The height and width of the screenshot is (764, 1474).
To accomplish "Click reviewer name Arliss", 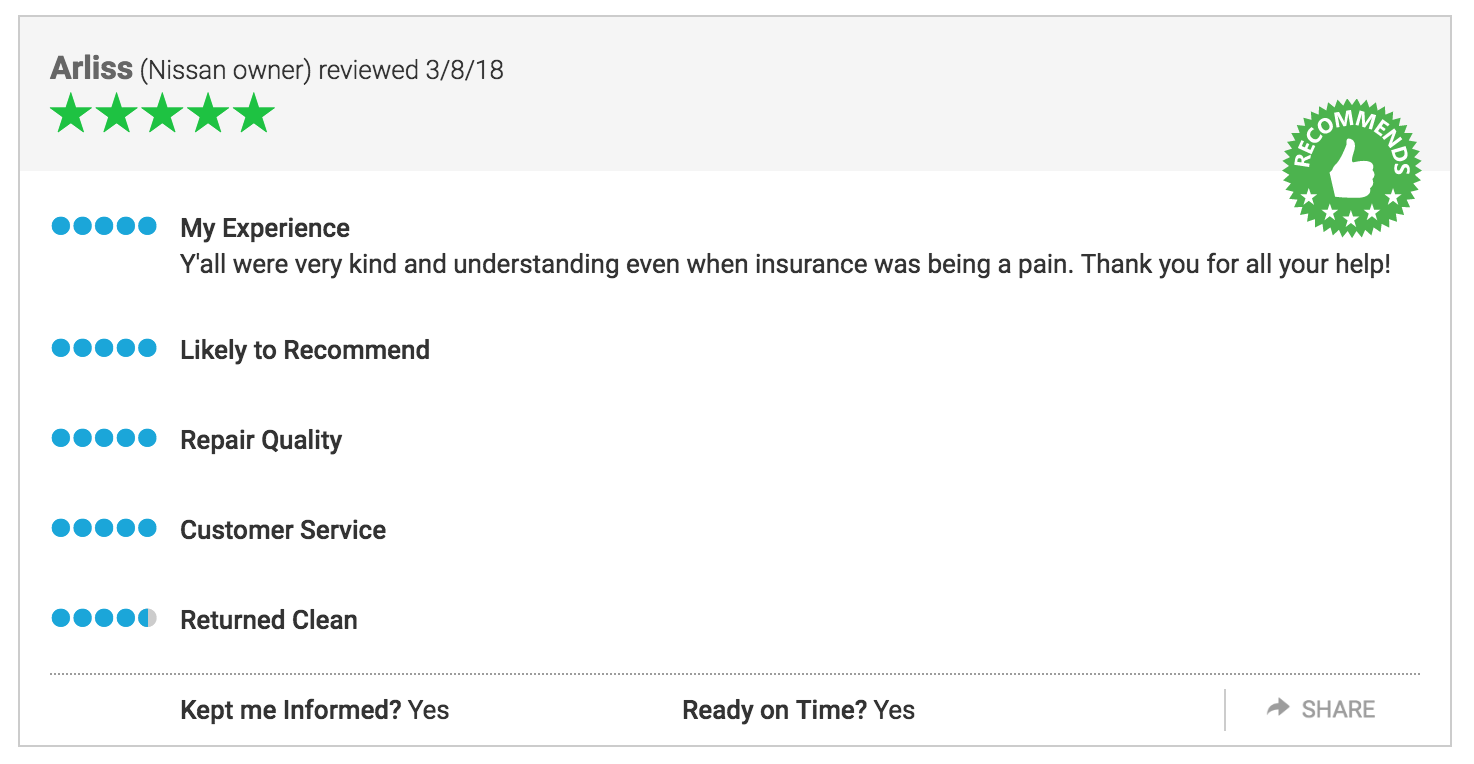I will click(x=91, y=68).
